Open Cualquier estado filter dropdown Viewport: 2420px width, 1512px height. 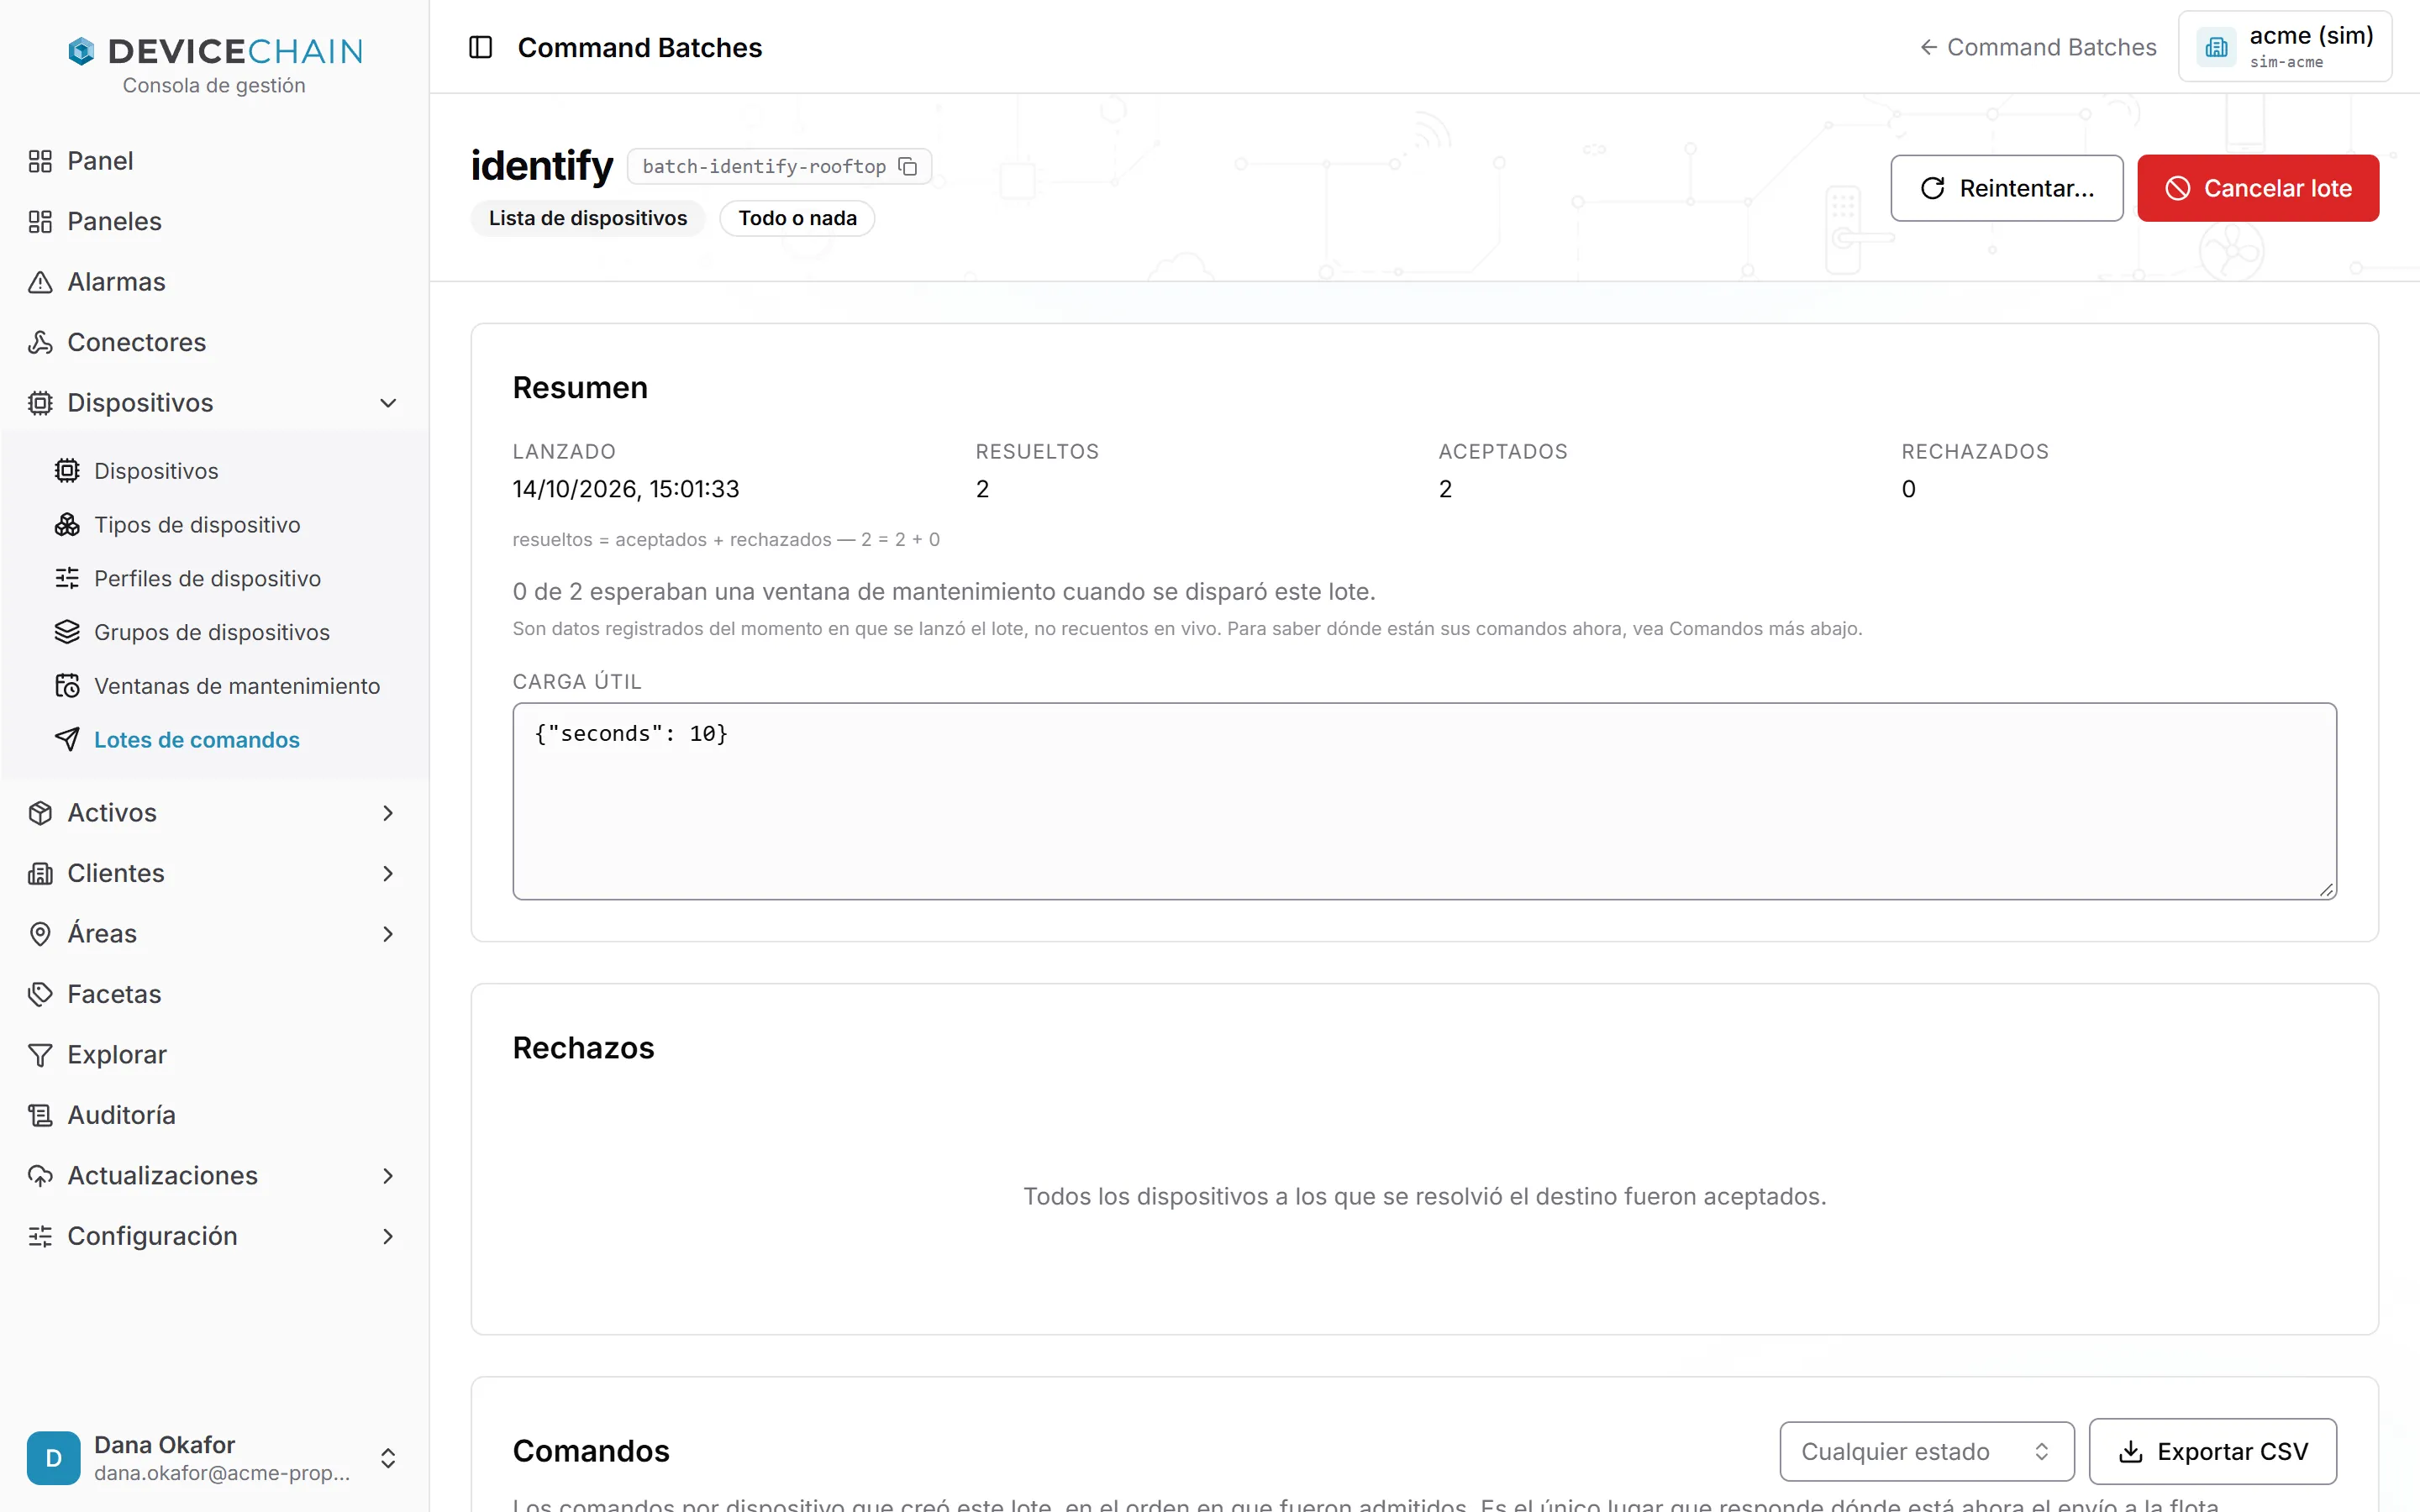point(1927,1451)
